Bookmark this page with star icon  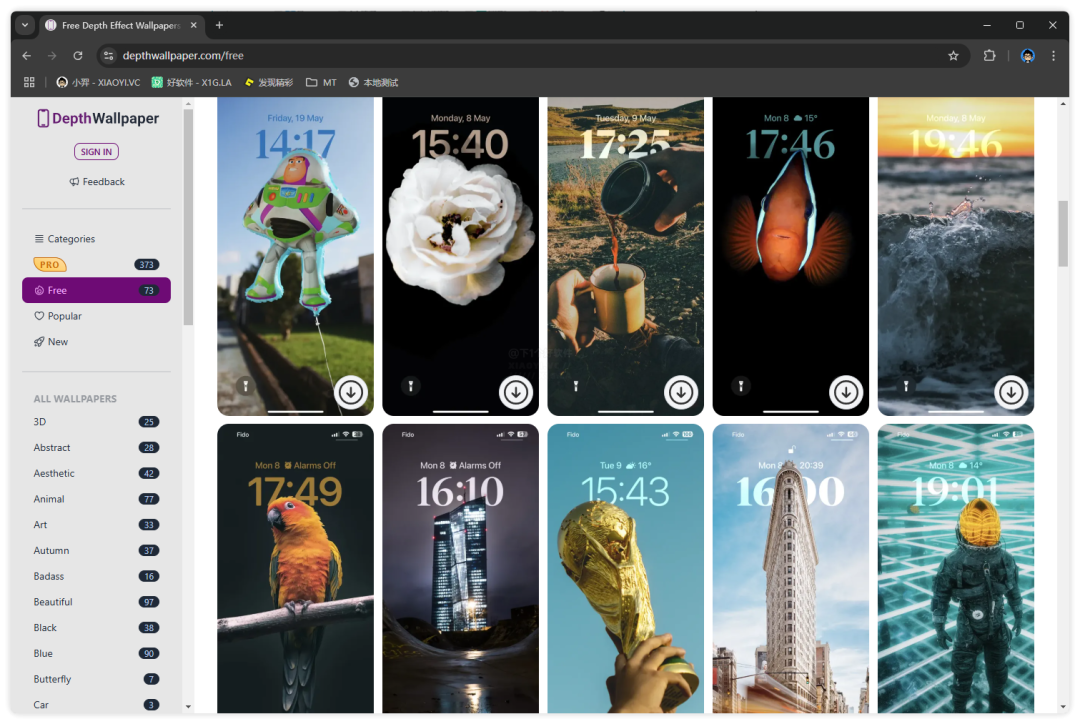coord(953,56)
